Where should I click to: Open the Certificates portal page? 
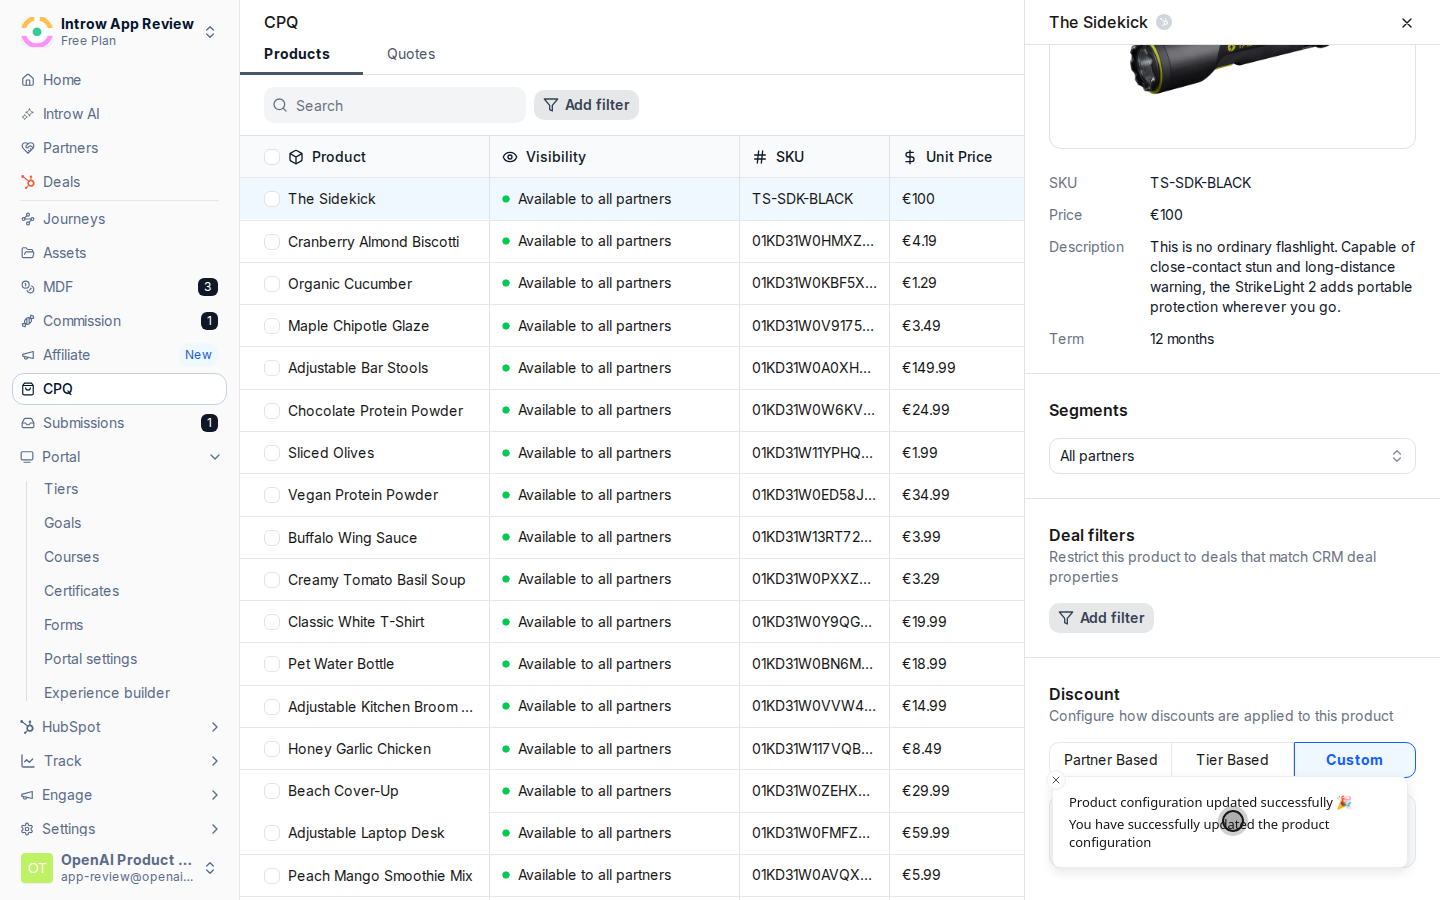point(82,591)
